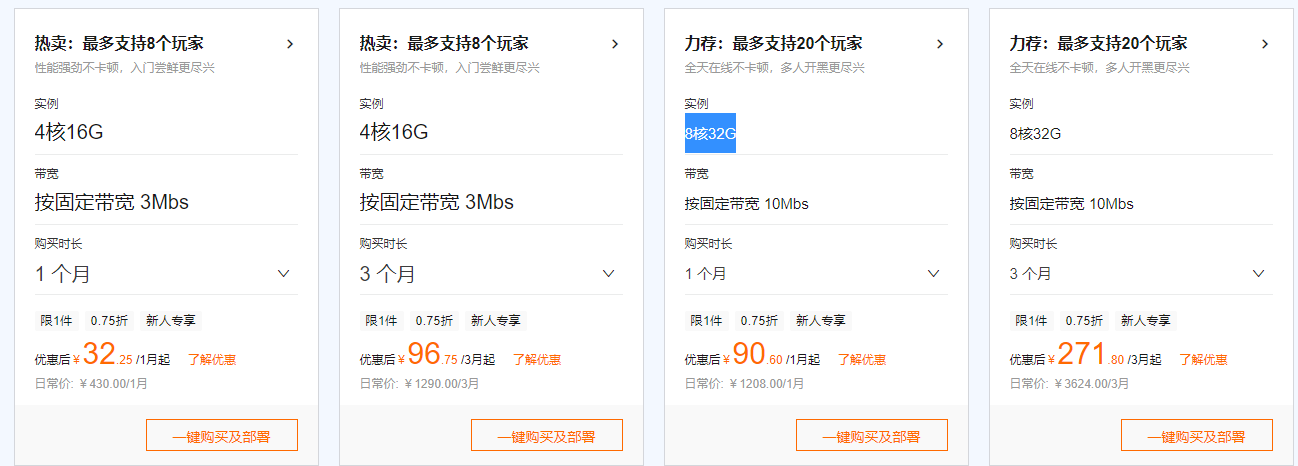Open the 热卖 title of the ¥96.75 plan
This screenshot has width=1298, height=466.
pos(444,44)
